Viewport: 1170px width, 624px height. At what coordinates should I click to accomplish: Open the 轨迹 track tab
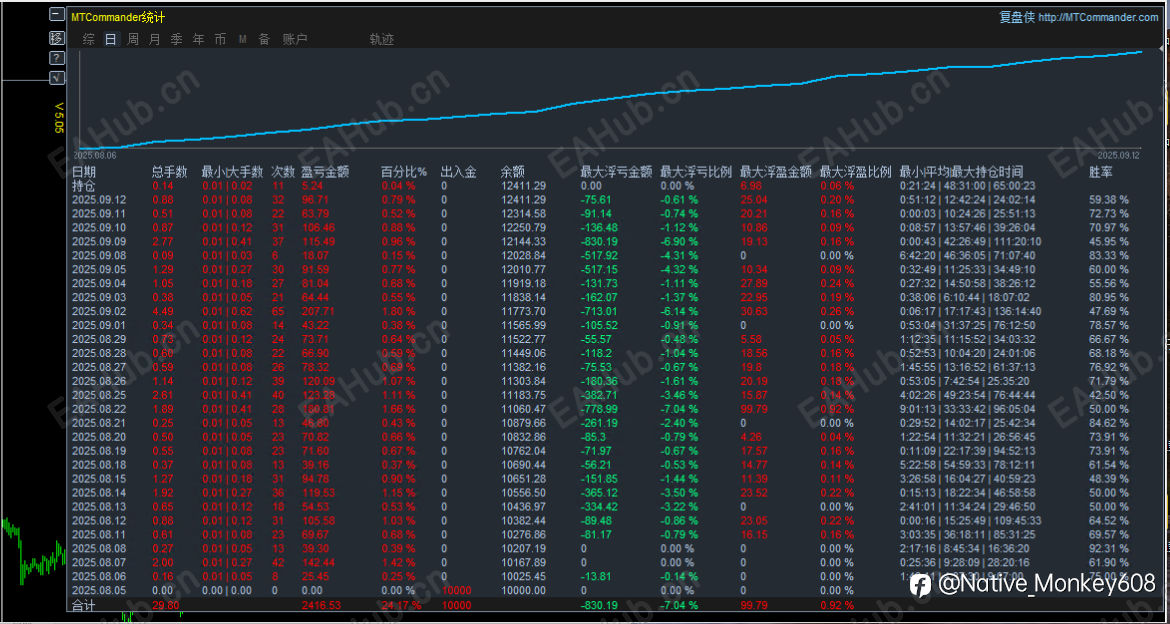click(381, 40)
